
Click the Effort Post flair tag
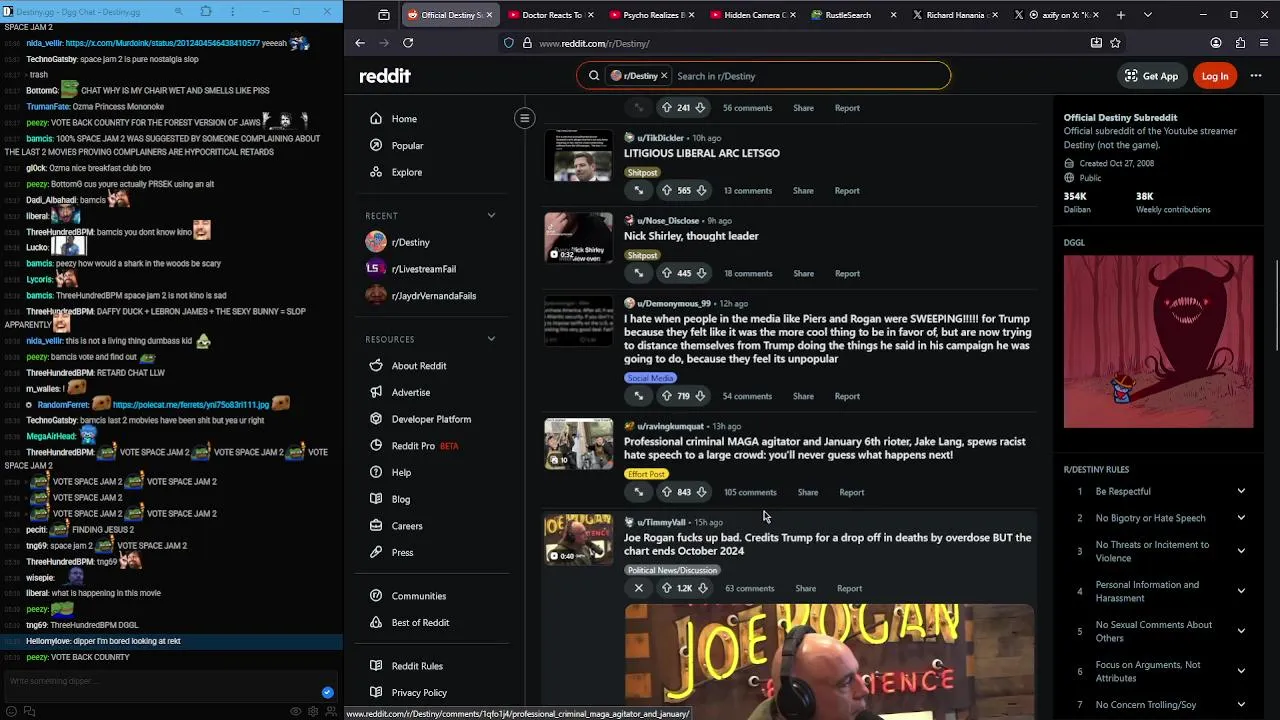[646, 474]
